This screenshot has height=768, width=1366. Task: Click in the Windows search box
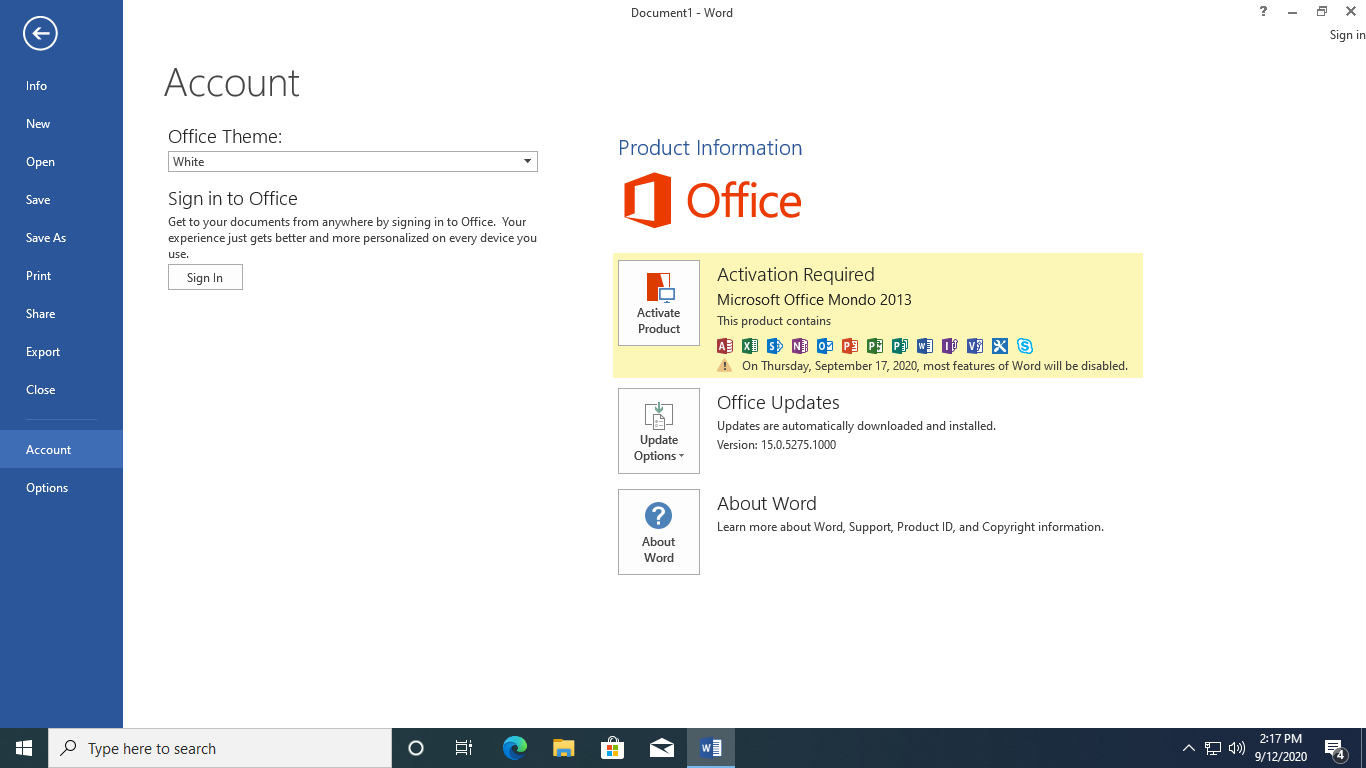[220, 748]
